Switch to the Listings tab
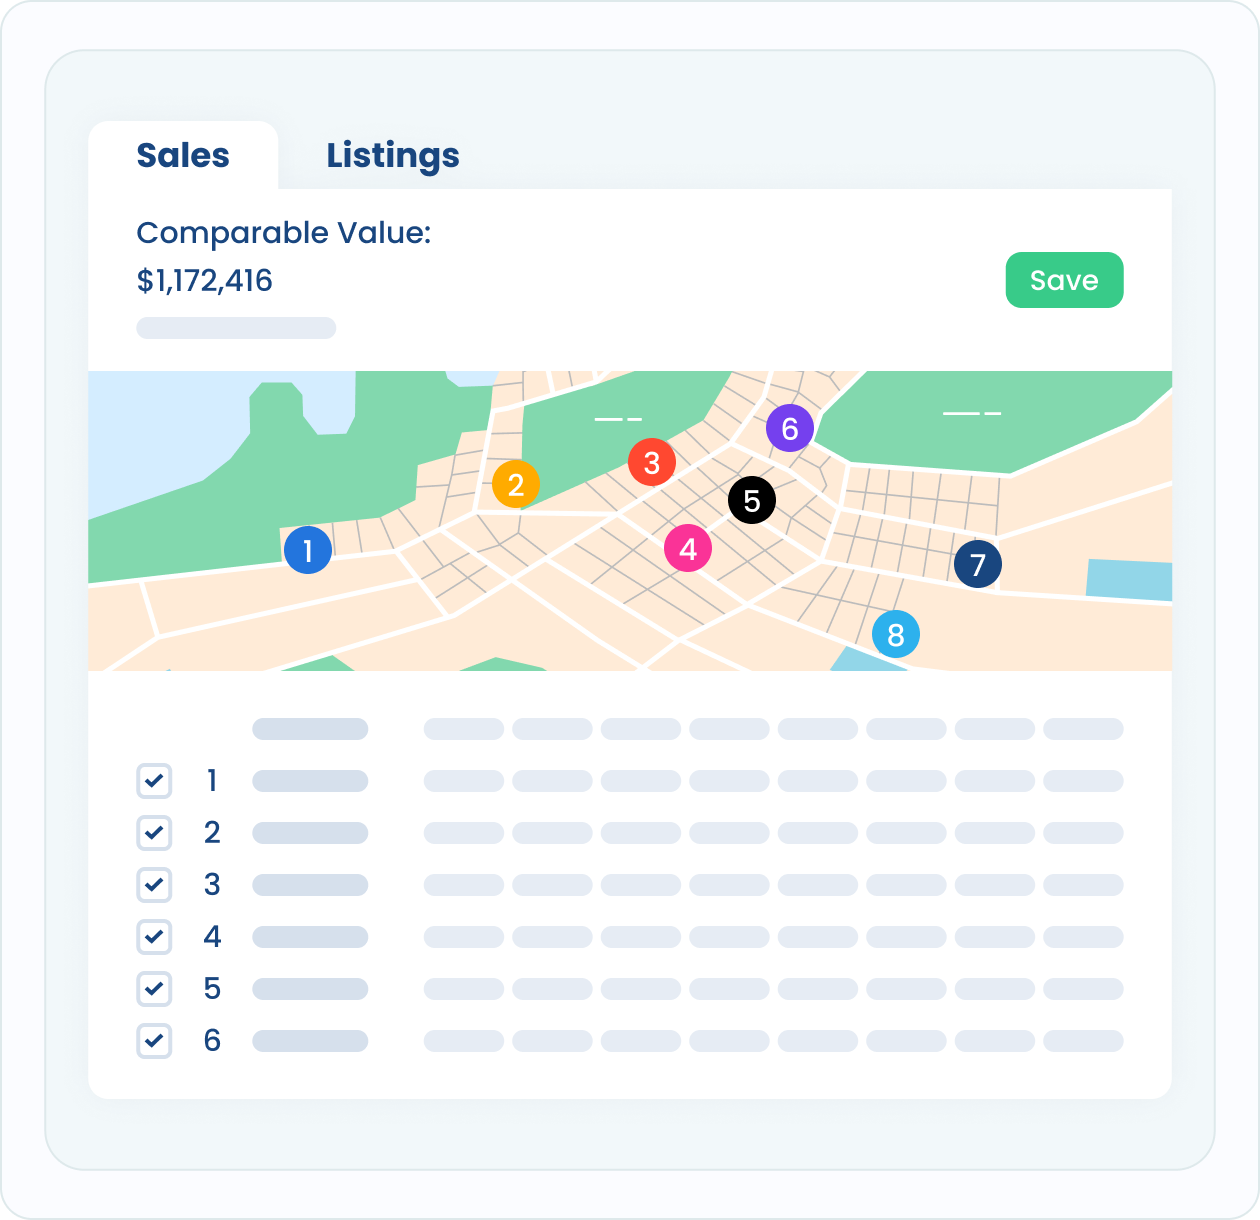The height and width of the screenshot is (1220, 1260). [393, 156]
